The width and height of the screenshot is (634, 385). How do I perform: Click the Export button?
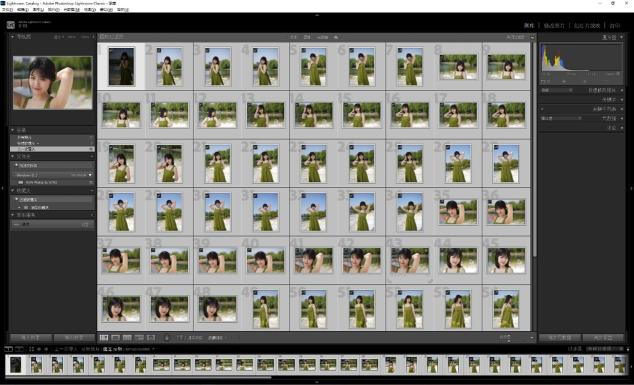pyautogui.click(x=74, y=338)
